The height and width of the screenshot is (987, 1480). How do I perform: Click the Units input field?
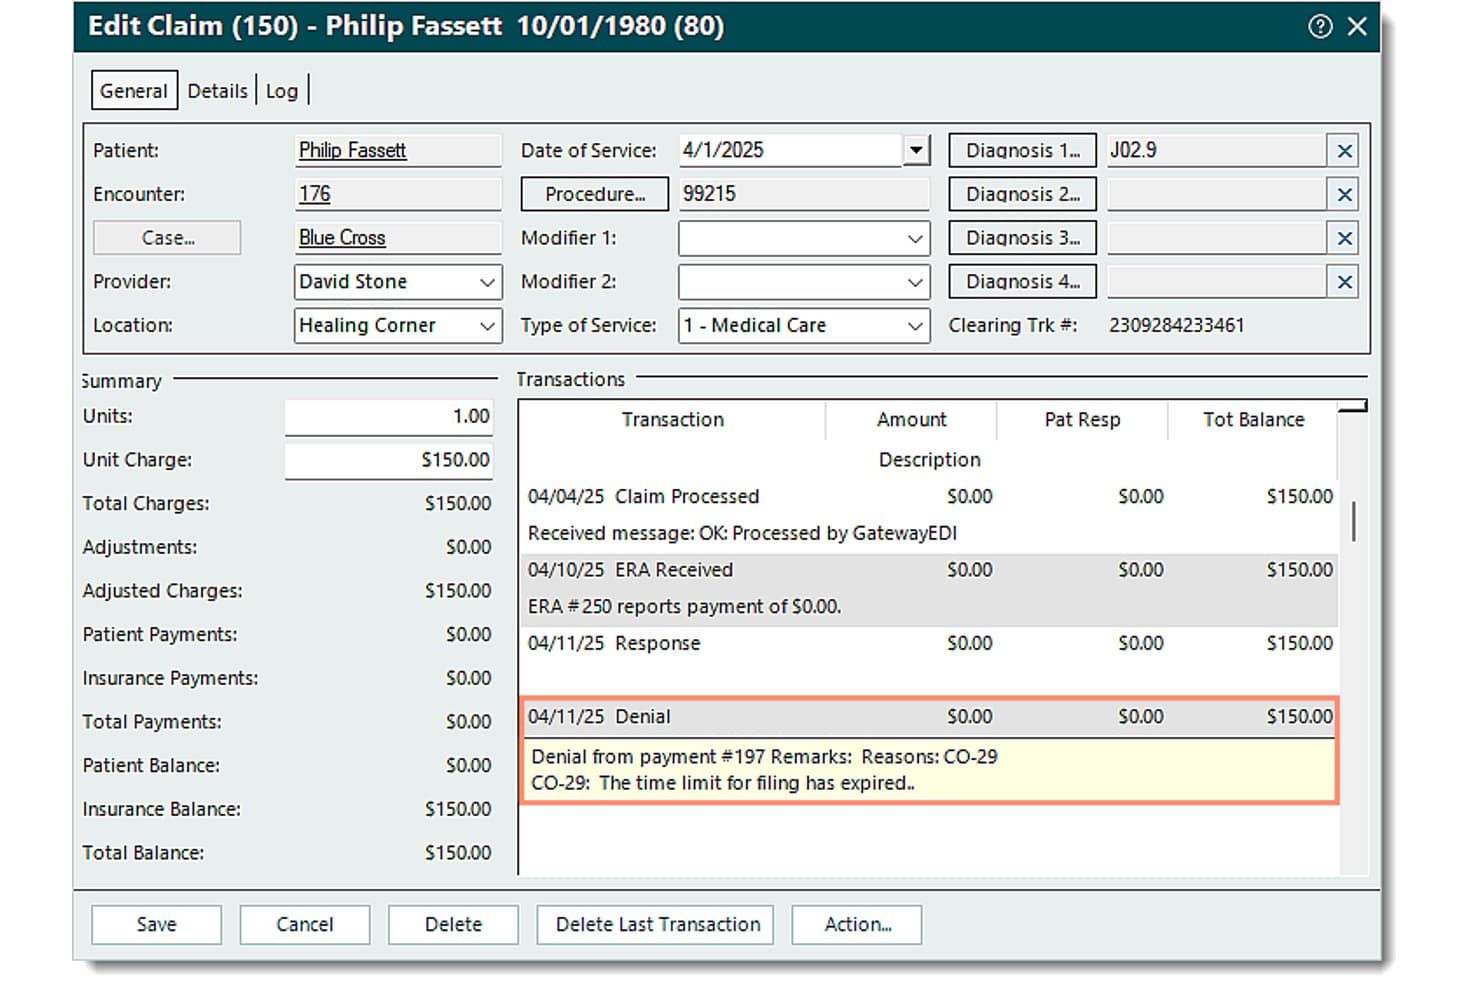tap(388, 417)
